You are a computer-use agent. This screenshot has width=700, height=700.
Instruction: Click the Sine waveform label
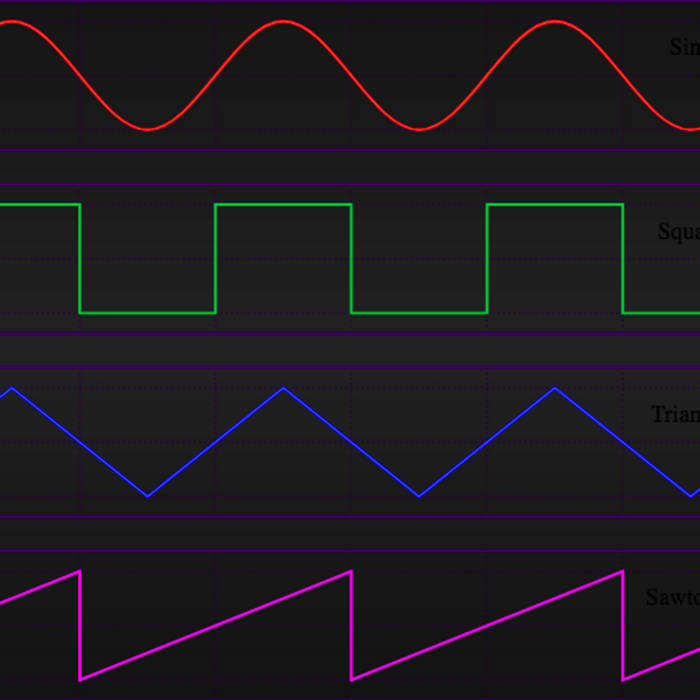point(685,47)
